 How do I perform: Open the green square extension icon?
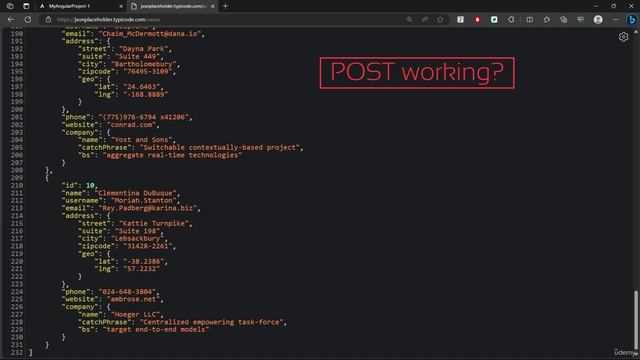tap(494, 20)
